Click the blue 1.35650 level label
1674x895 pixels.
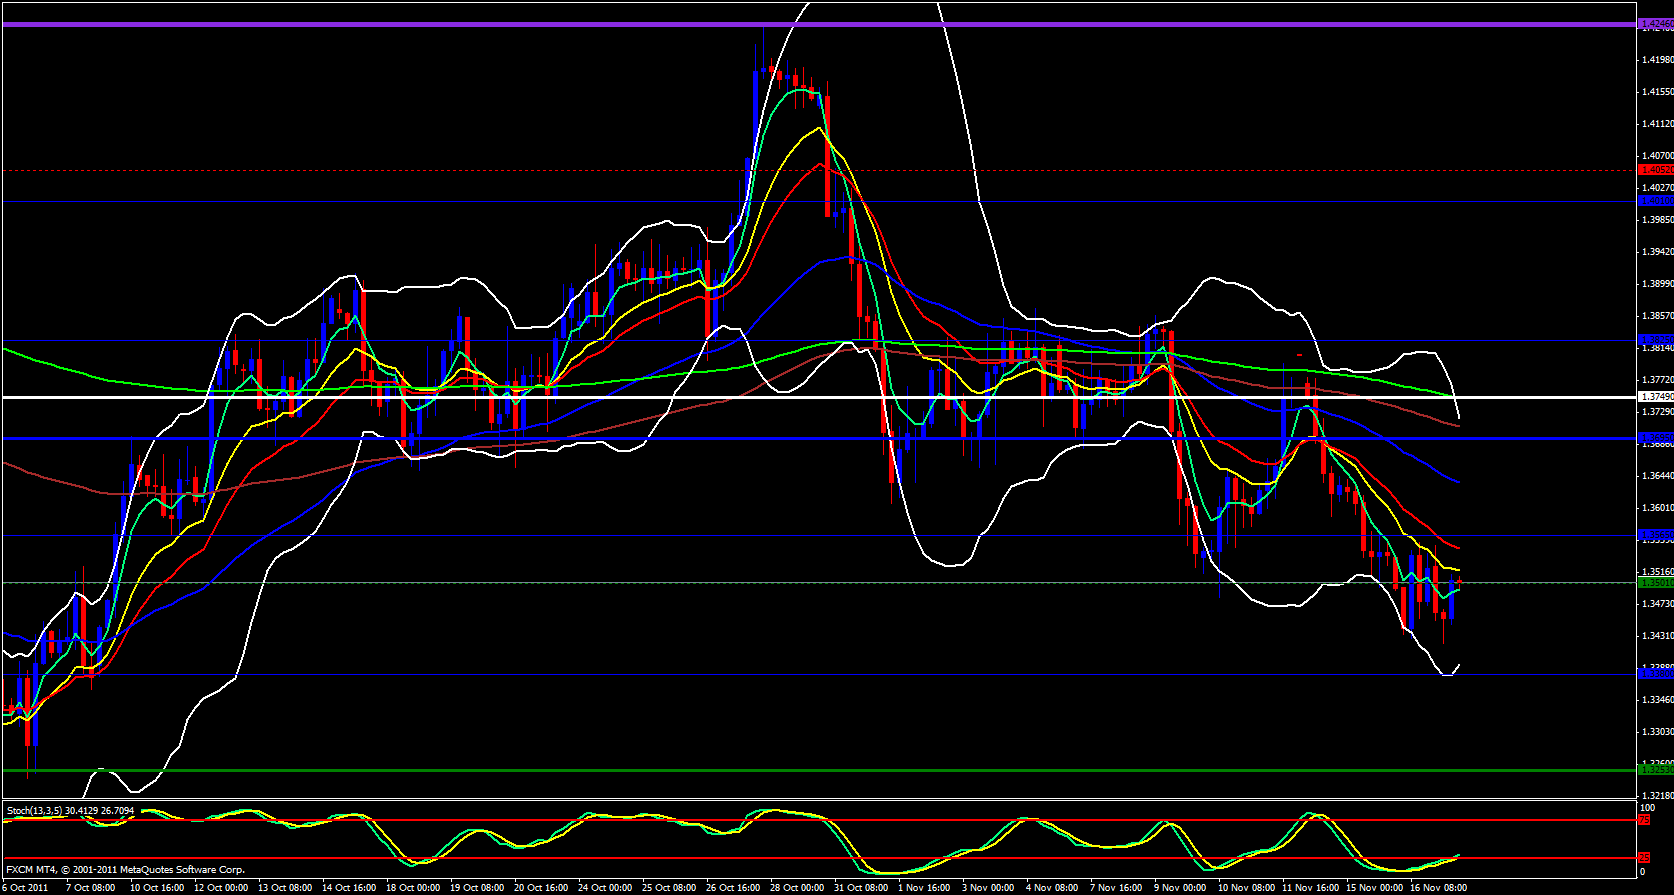pos(1655,536)
